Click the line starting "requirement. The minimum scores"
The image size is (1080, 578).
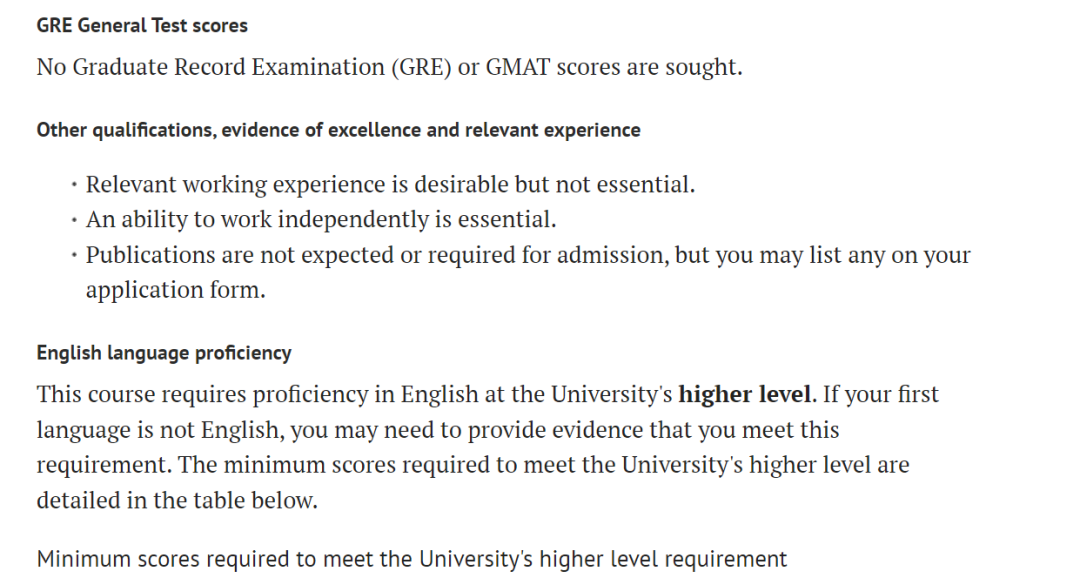coord(473,465)
